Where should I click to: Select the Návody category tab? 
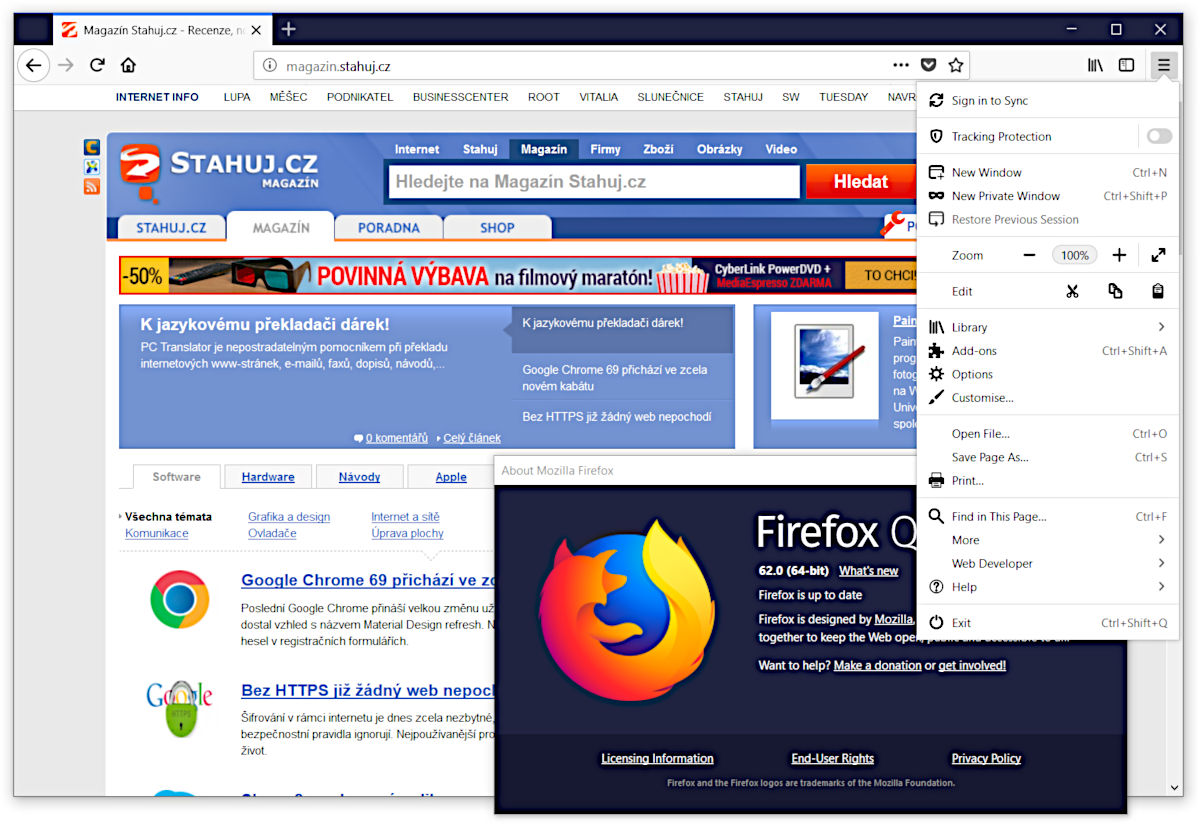pos(359,477)
